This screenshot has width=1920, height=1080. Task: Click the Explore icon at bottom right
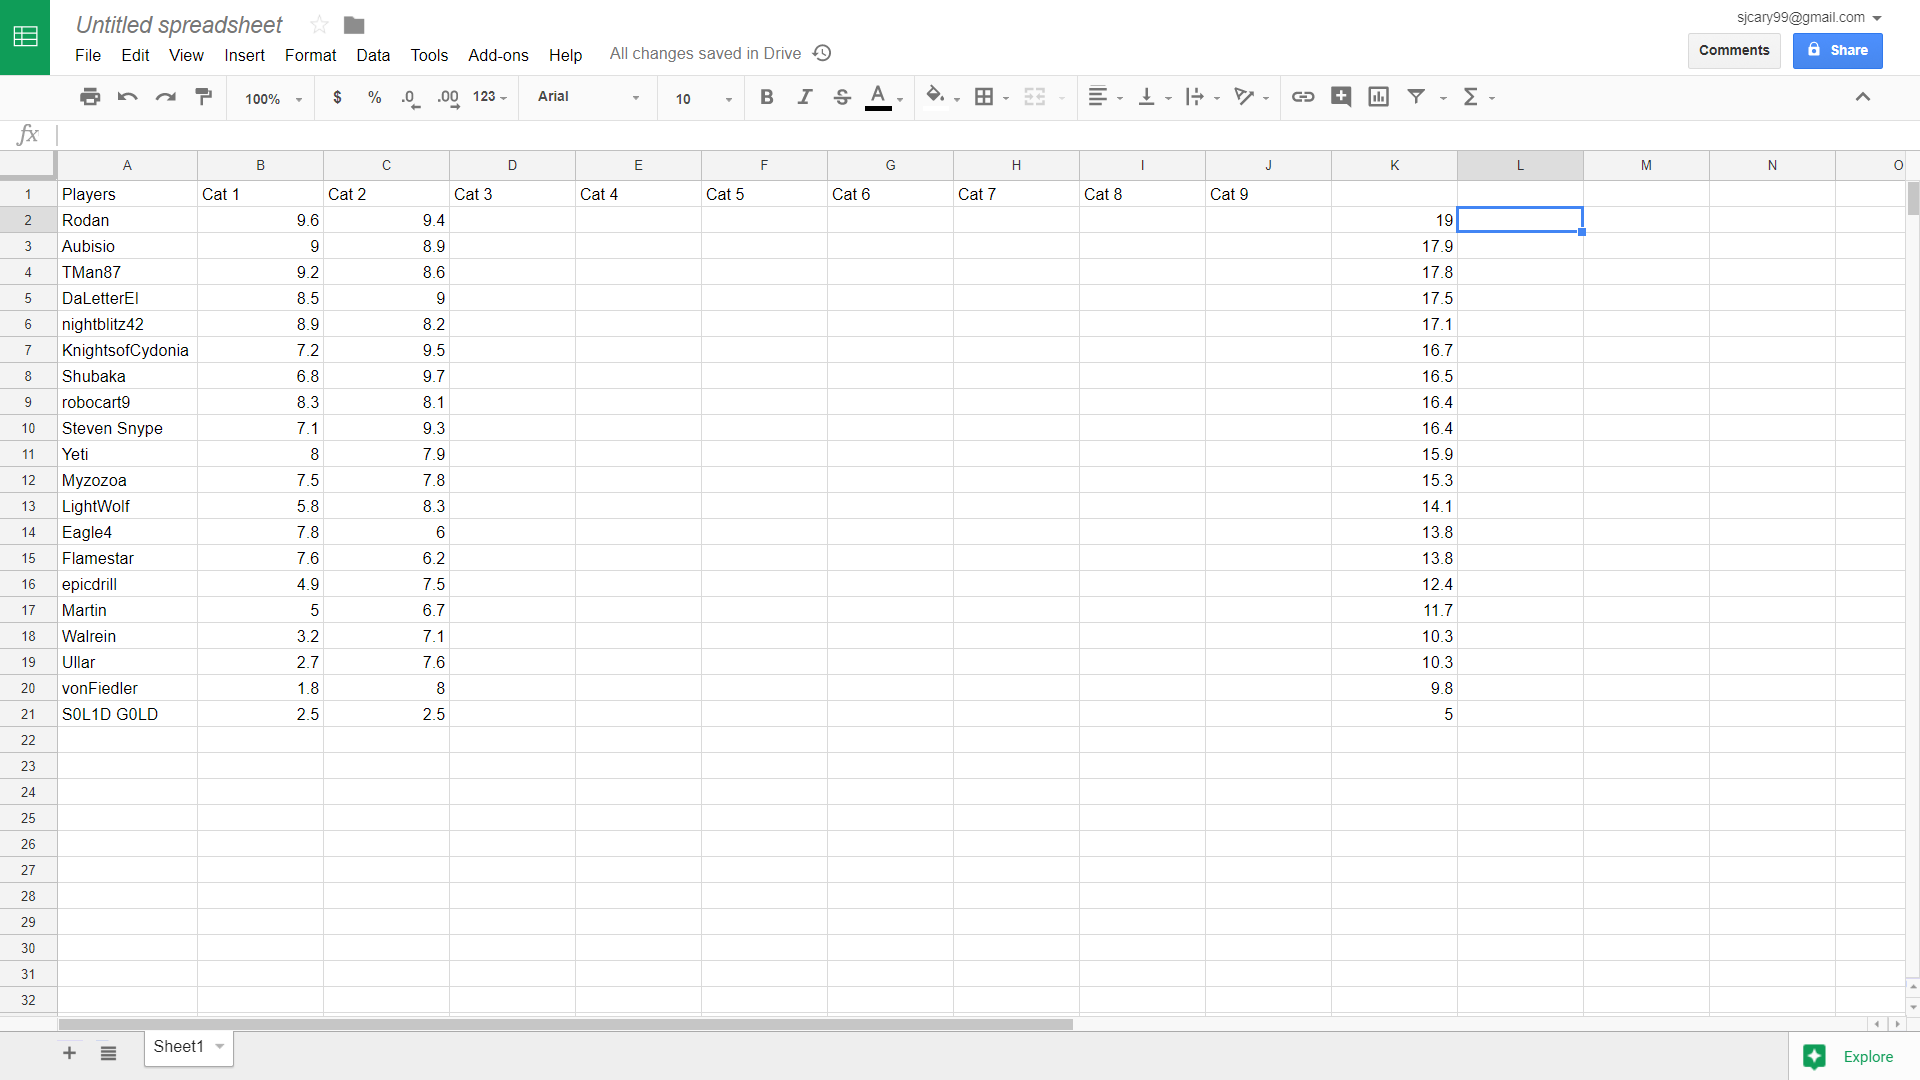tap(1814, 1056)
